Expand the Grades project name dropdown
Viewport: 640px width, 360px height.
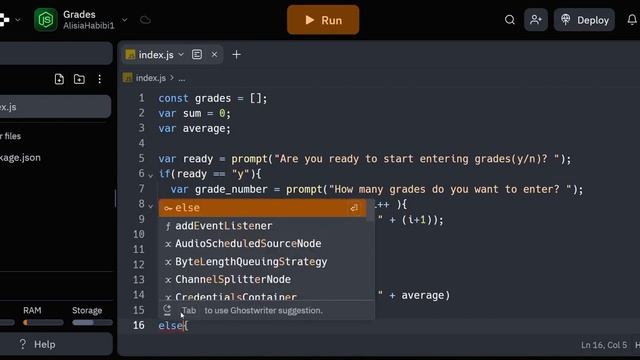tap(124, 20)
